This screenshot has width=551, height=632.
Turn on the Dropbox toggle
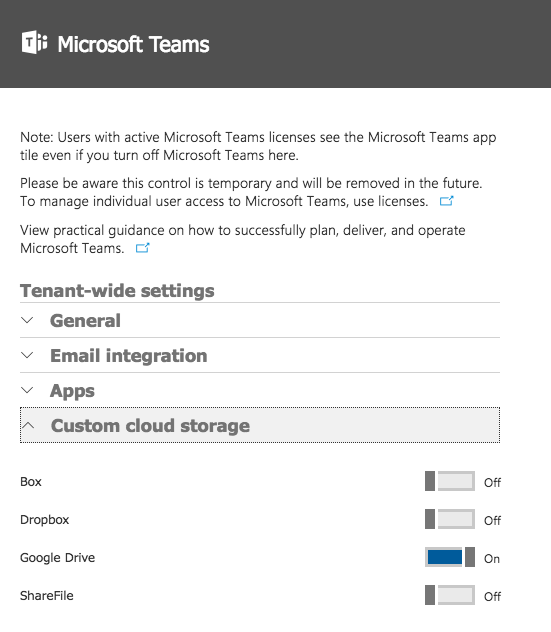click(x=450, y=519)
